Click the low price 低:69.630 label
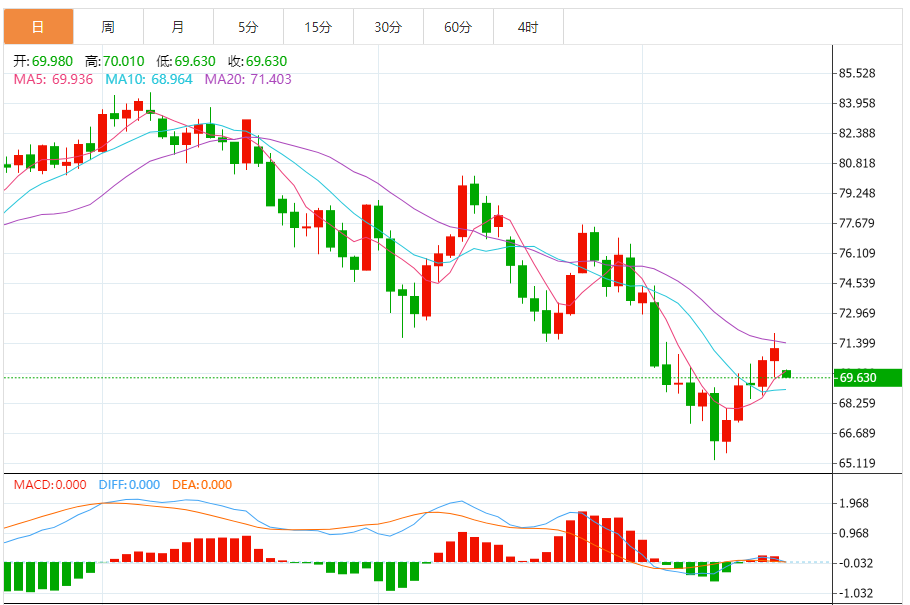 pos(186,61)
